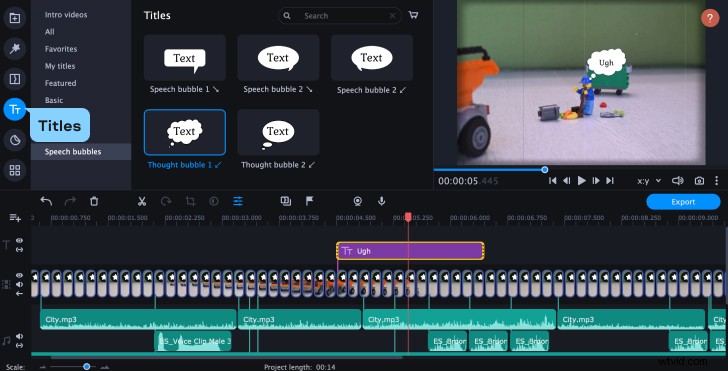Screen dimensions: 728x371
Task: Open the record voiceover microphone
Action: 382,201
